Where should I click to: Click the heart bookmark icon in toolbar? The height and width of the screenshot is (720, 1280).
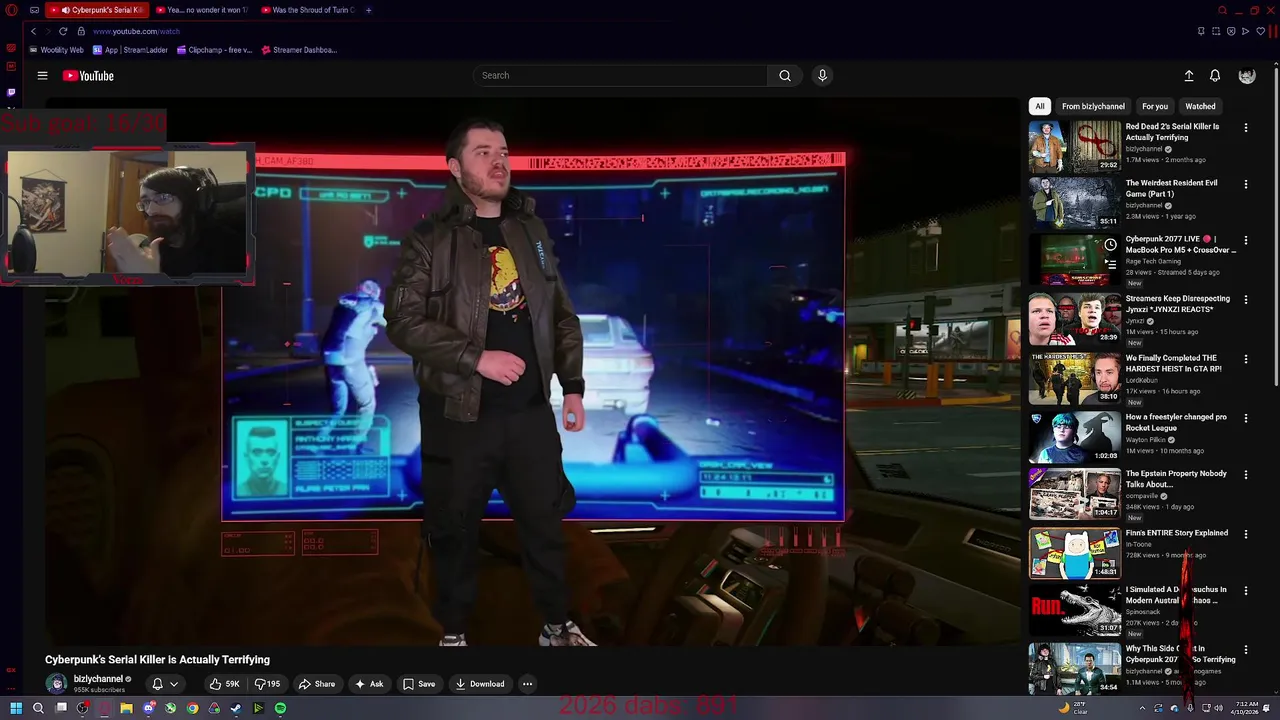click(x=1261, y=31)
